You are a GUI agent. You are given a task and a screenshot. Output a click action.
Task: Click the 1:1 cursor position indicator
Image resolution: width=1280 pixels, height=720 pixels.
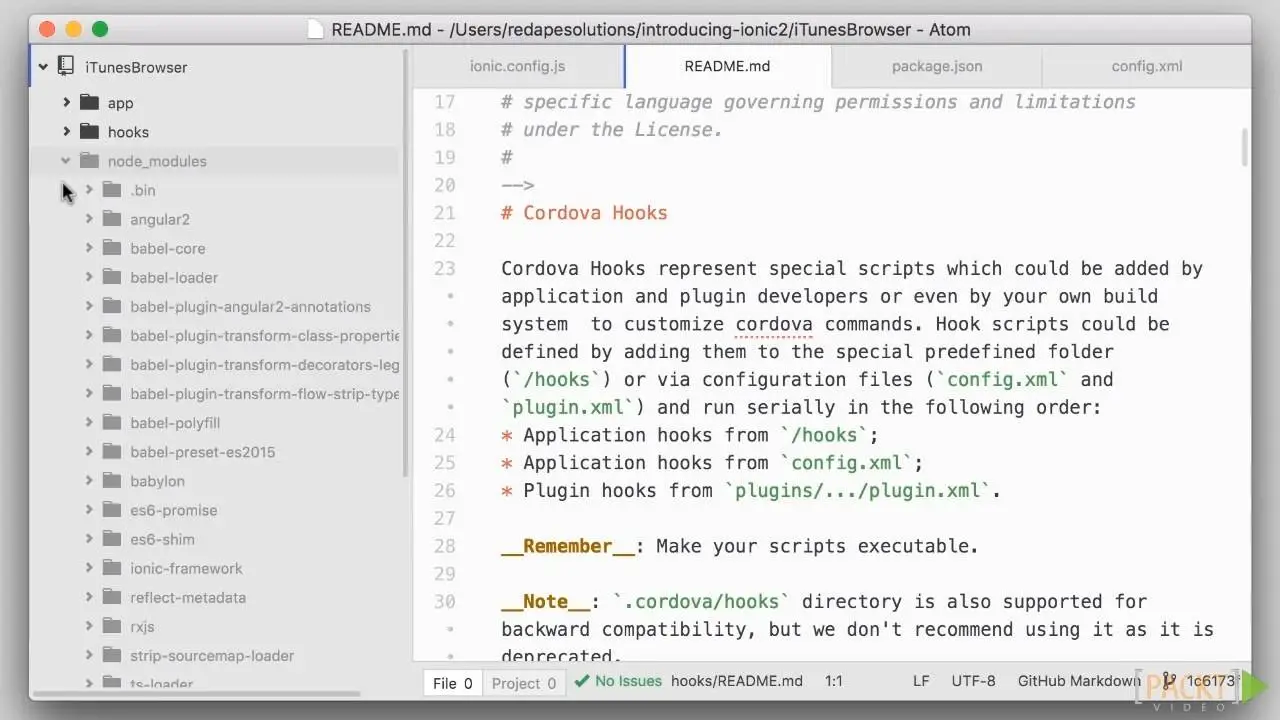[x=834, y=681]
